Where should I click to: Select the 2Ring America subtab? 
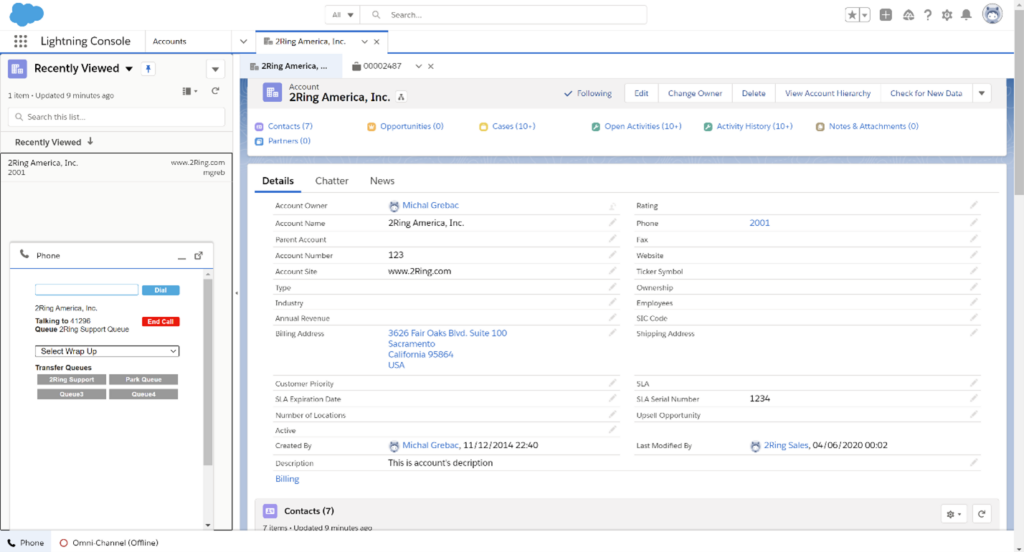[291, 67]
